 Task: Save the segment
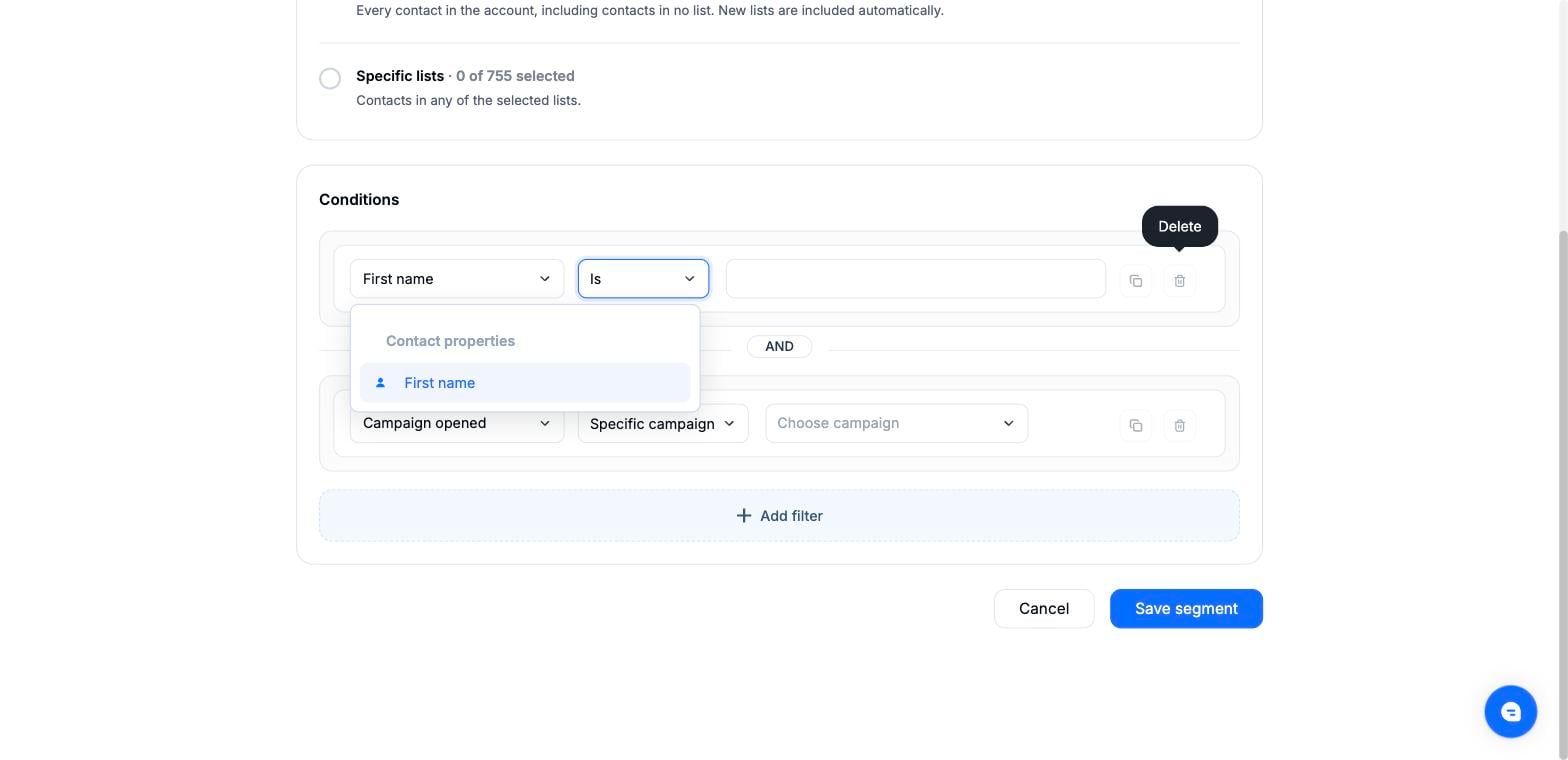(x=1186, y=609)
